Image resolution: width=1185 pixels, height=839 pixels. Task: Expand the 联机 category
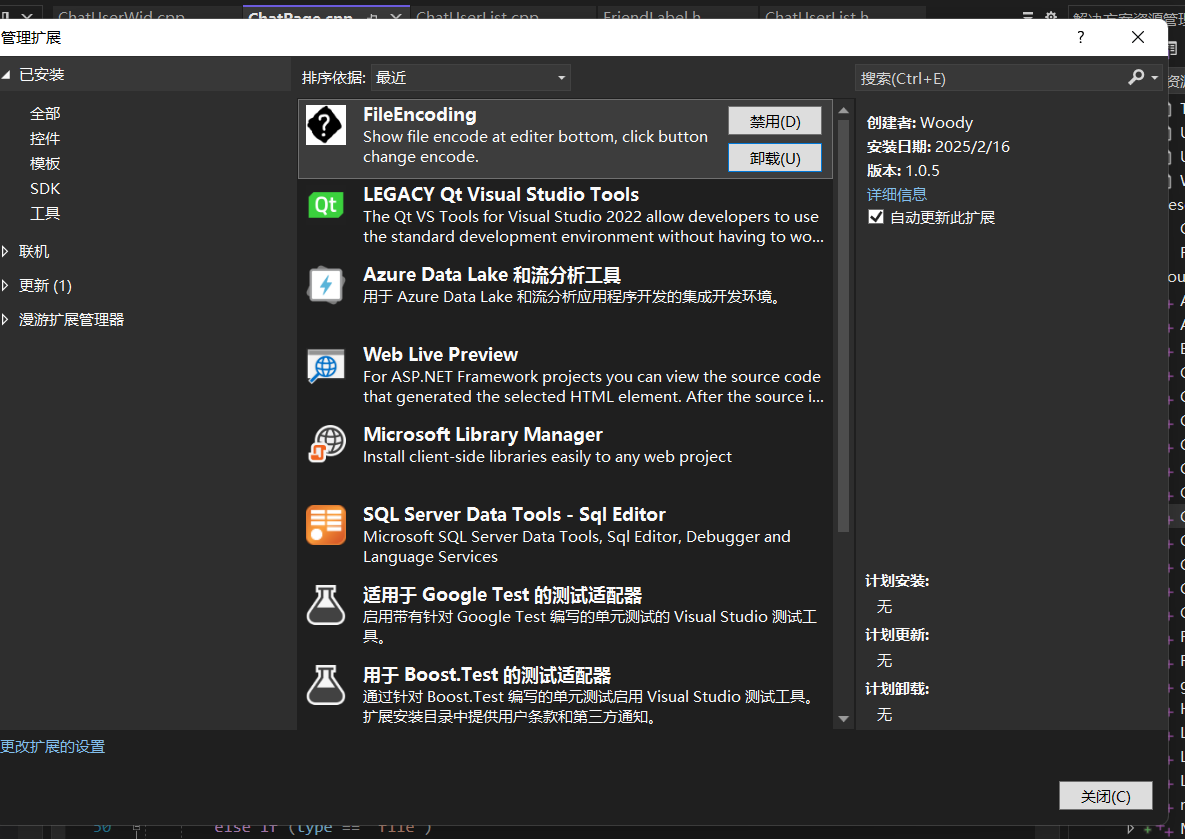point(6,251)
